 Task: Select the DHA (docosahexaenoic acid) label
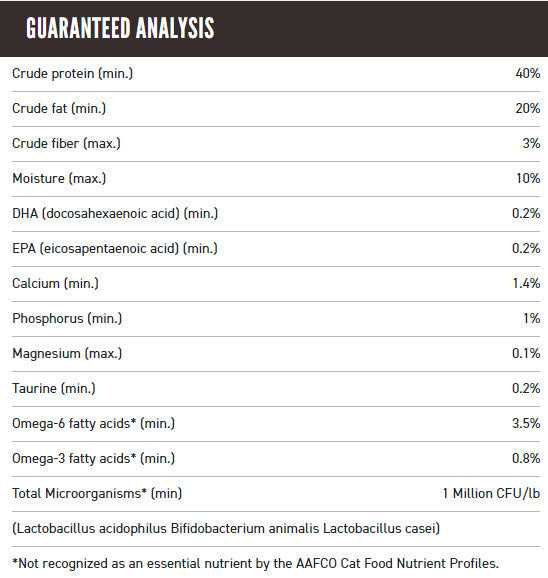pyautogui.click(x=115, y=214)
